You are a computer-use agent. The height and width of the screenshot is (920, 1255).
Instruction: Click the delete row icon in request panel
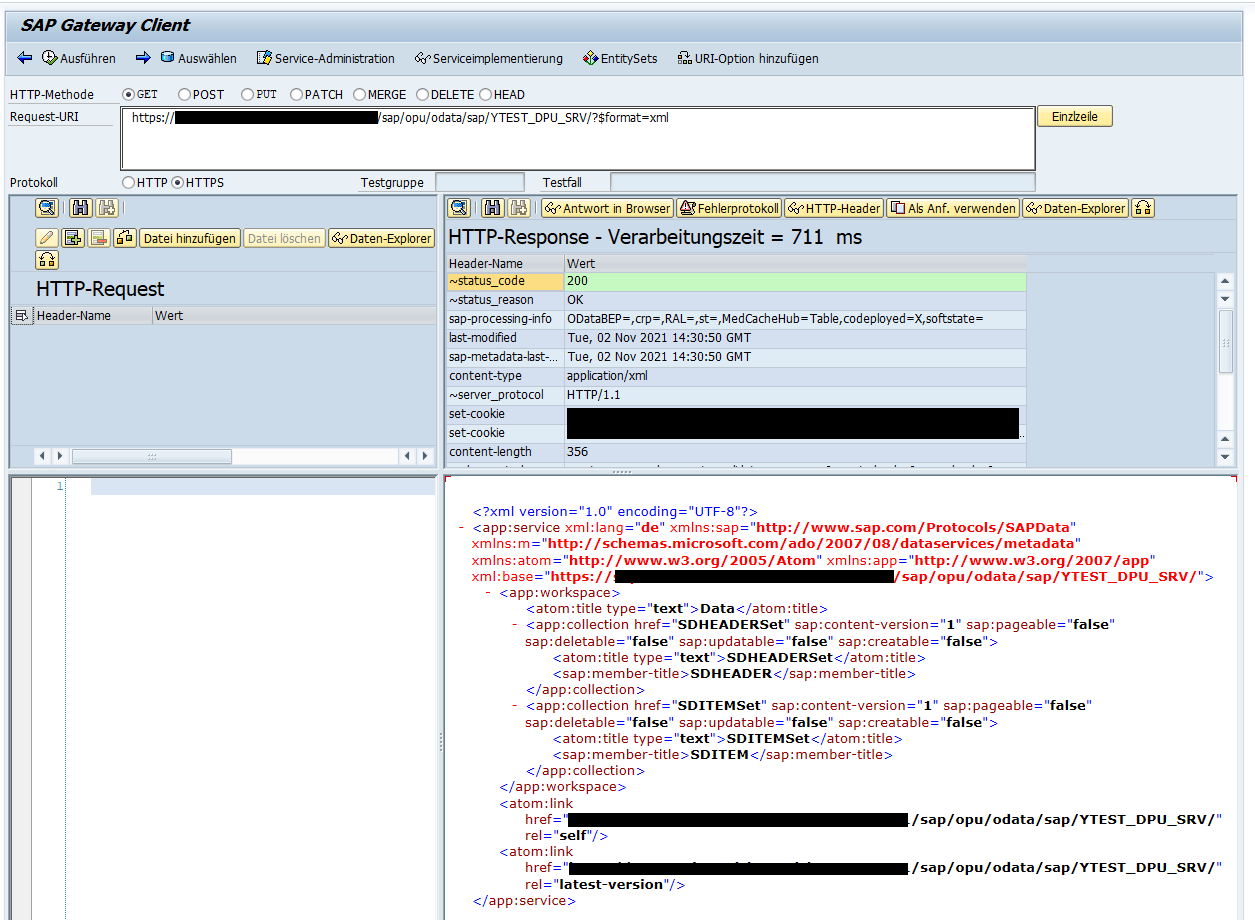(x=99, y=238)
